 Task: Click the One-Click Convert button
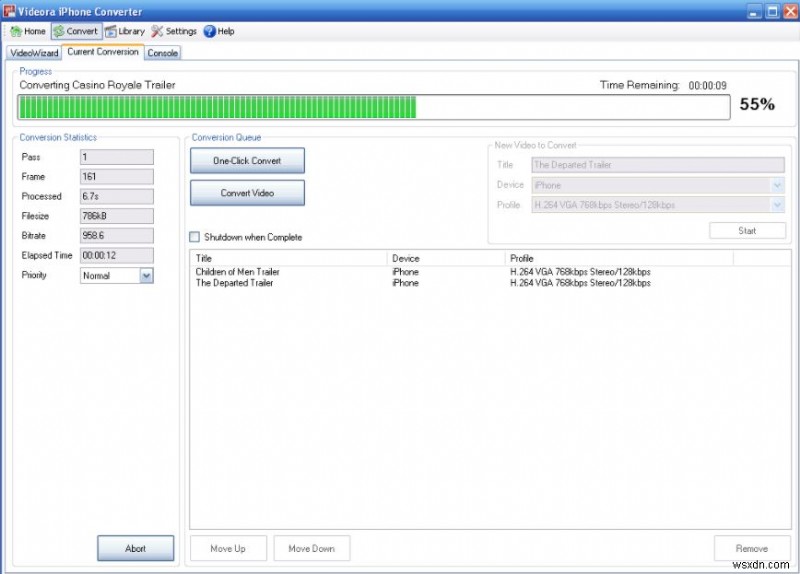pos(247,161)
